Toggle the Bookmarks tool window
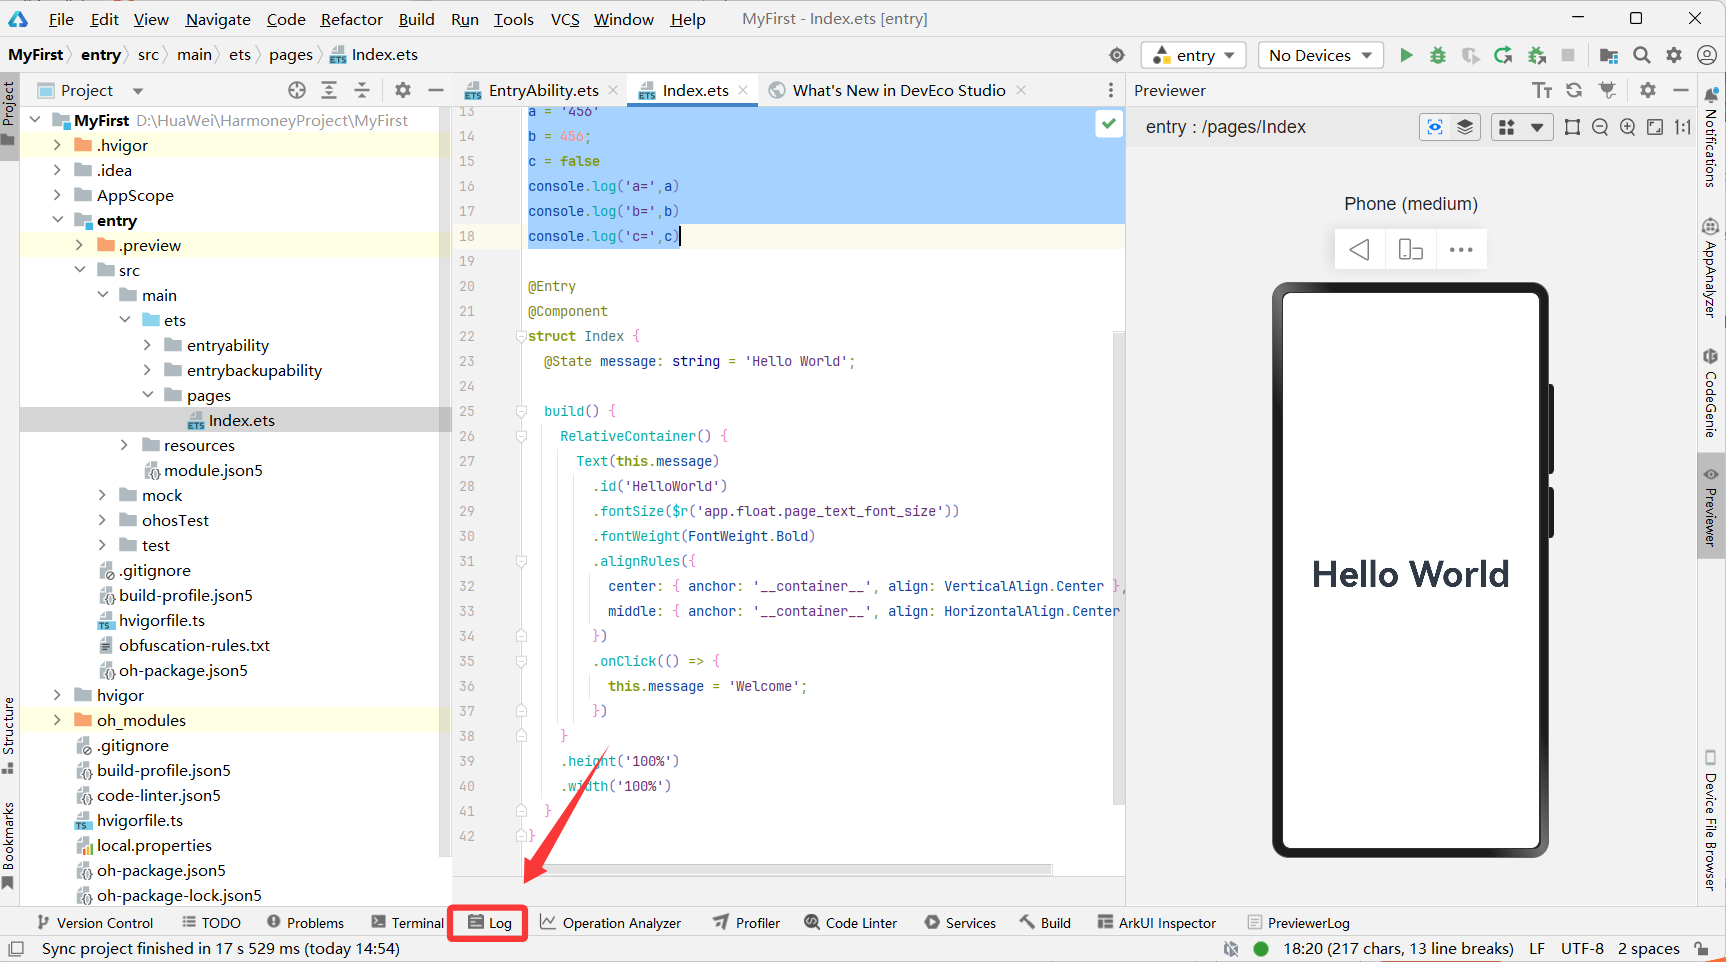Image resolution: width=1726 pixels, height=962 pixels. 9,846
